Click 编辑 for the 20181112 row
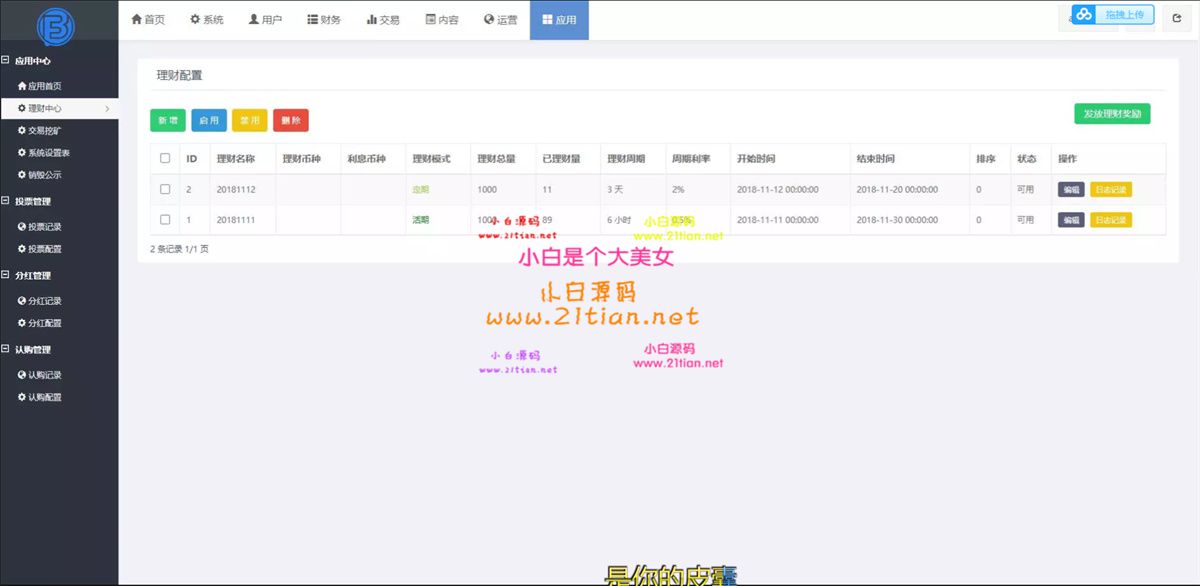1200x586 pixels. tap(1070, 189)
